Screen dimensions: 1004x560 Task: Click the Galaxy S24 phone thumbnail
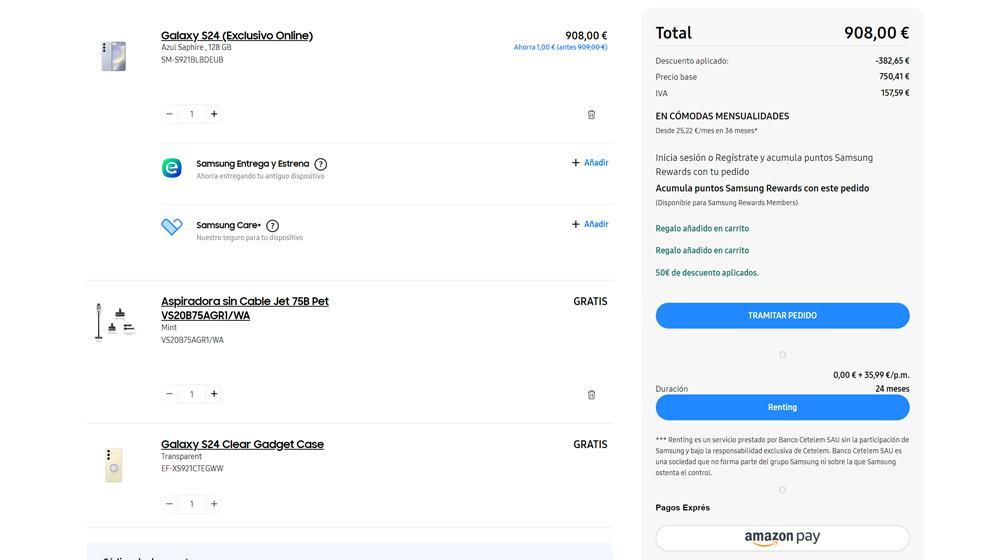(x=113, y=56)
